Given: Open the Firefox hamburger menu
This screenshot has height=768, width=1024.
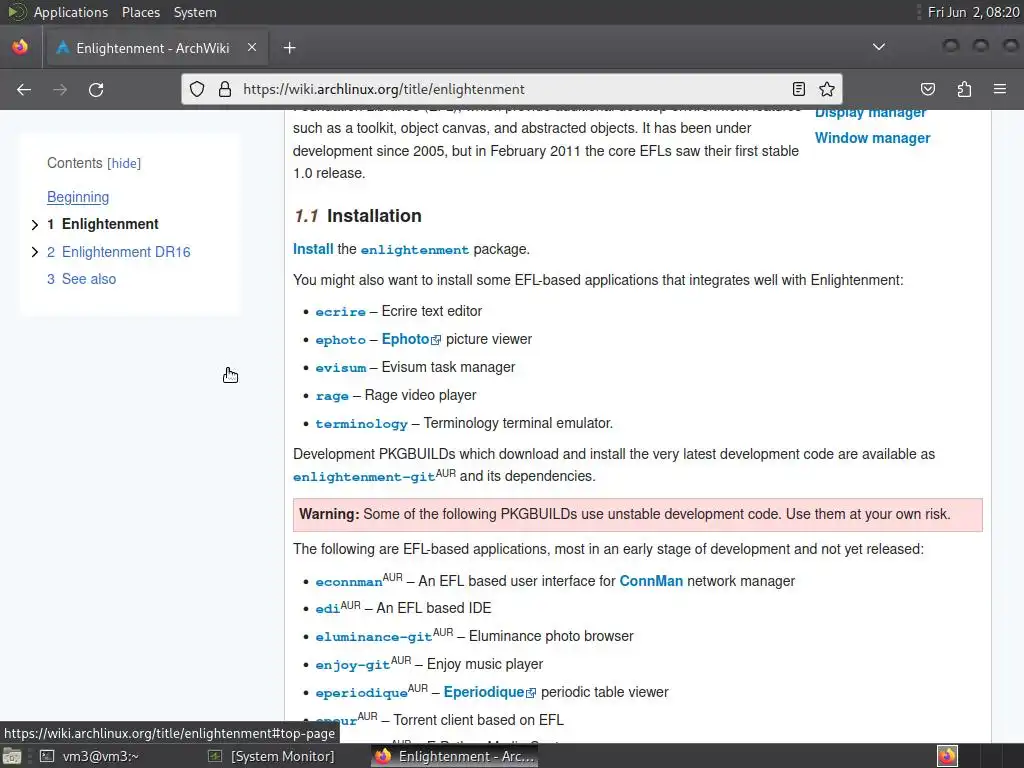Looking at the screenshot, I should pyautogui.click(x=1000, y=89).
